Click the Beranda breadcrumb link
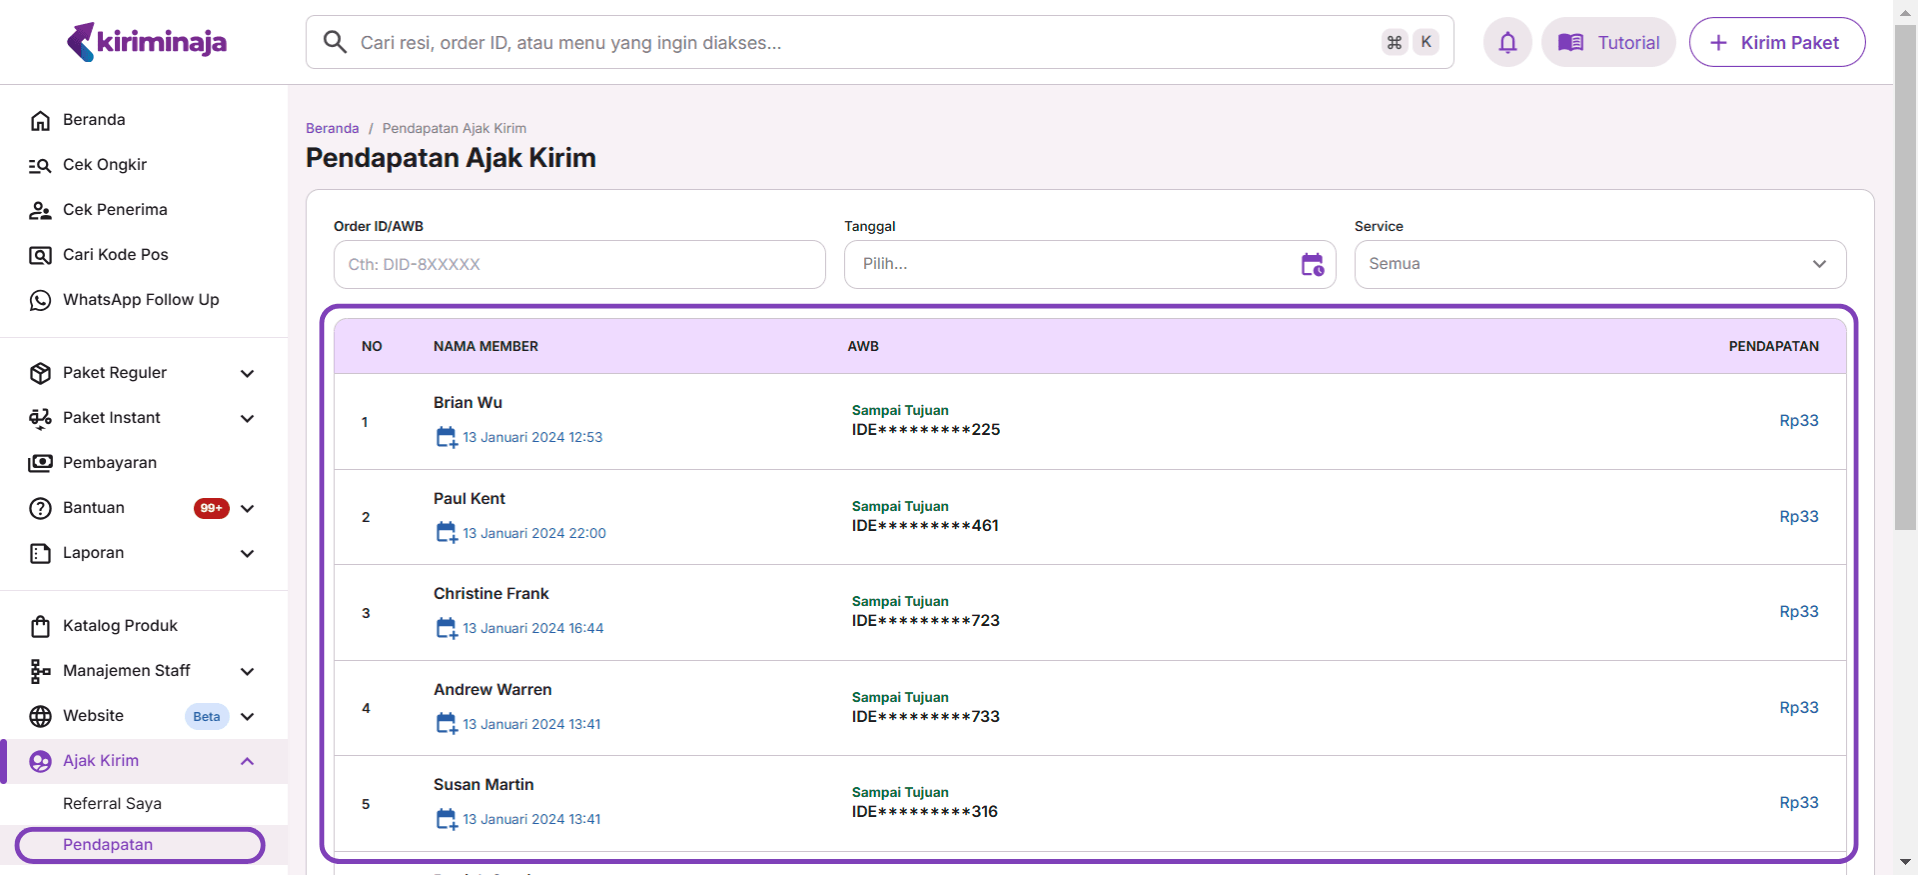Screen dimensions: 1920x875 click(332, 128)
